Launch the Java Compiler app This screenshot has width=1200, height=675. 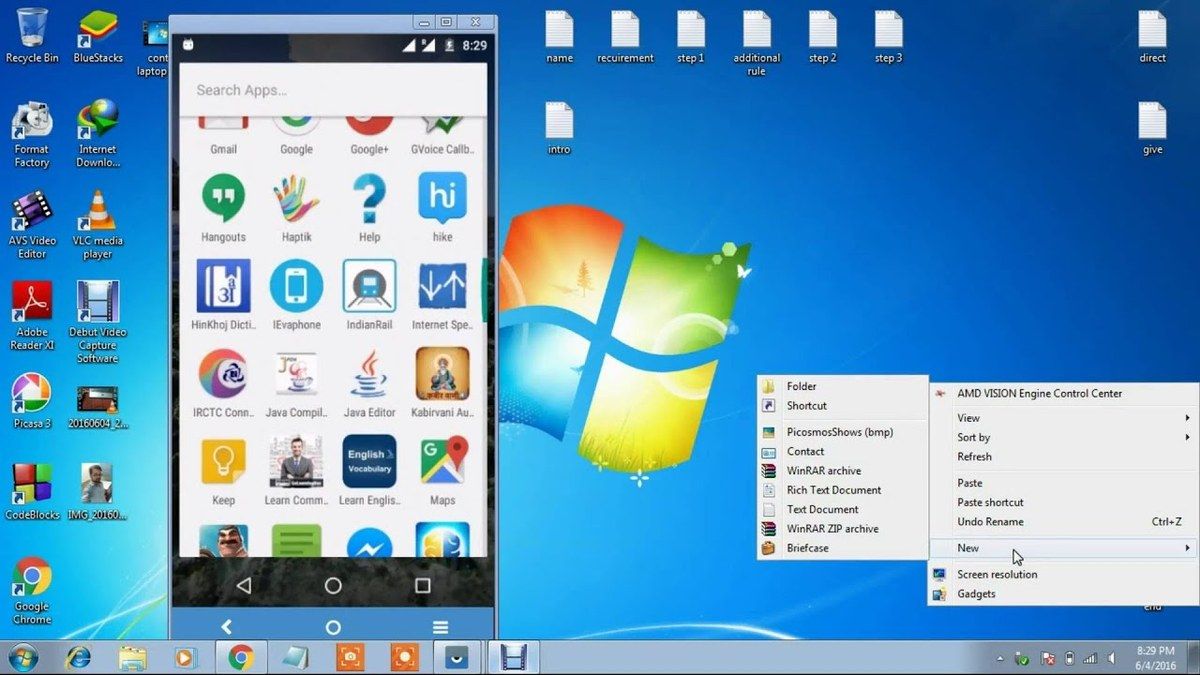pos(296,382)
